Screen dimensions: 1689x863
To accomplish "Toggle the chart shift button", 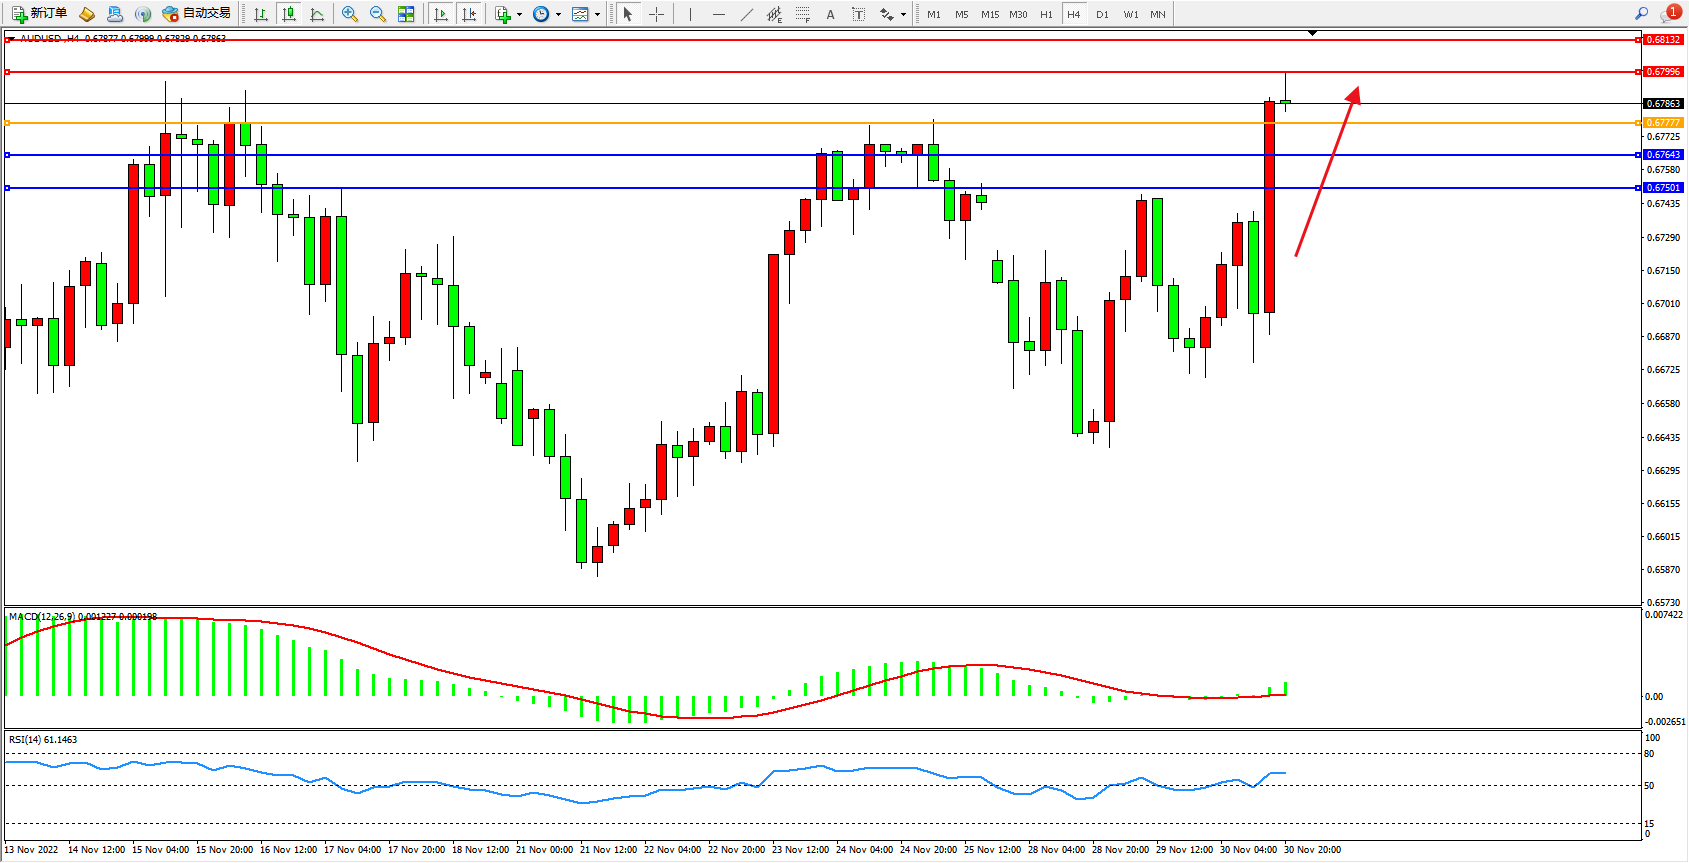I will pyautogui.click(x=468, y=14).
